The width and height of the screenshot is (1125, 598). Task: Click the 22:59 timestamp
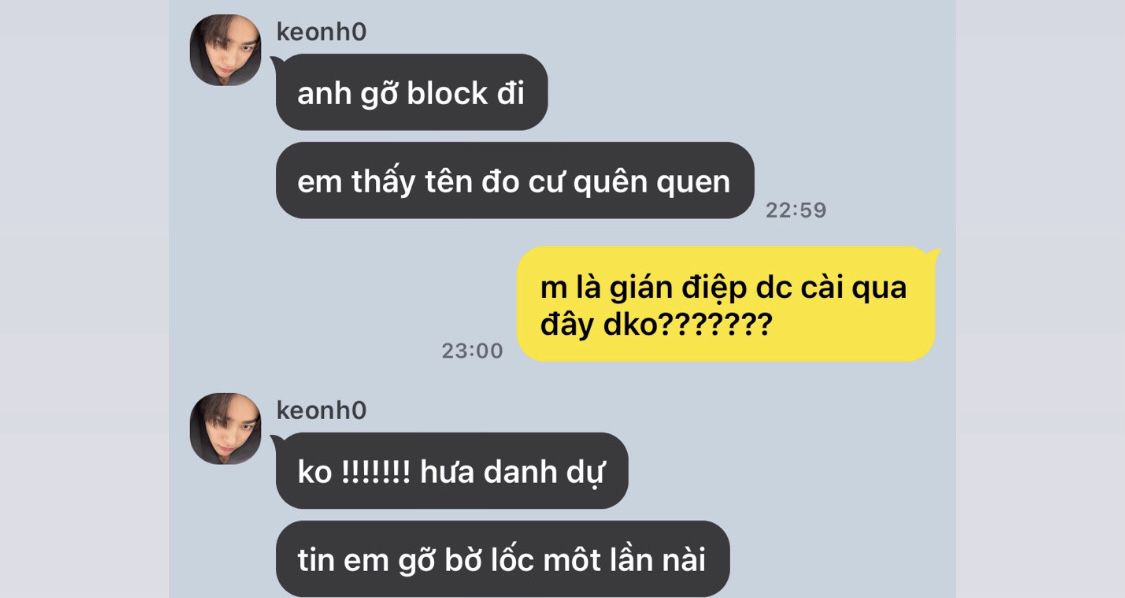point(796,210)
